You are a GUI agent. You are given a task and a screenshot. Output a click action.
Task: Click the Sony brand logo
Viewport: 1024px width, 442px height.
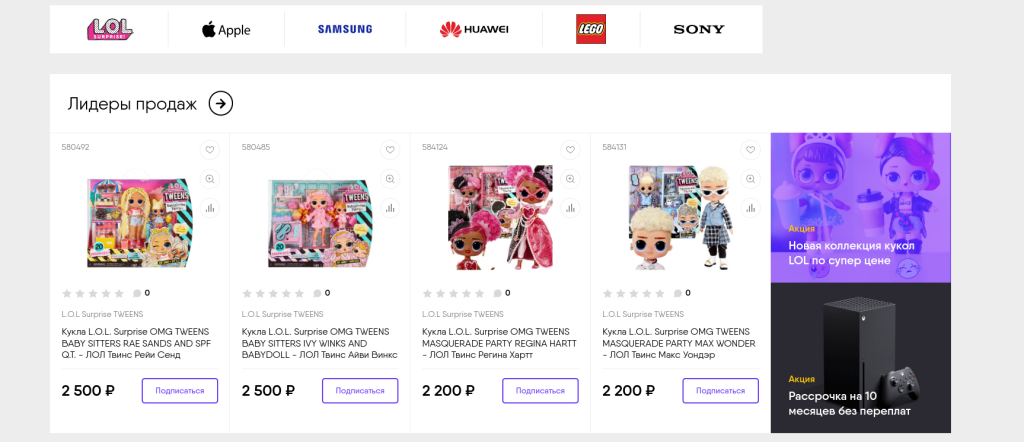[699, 29]
